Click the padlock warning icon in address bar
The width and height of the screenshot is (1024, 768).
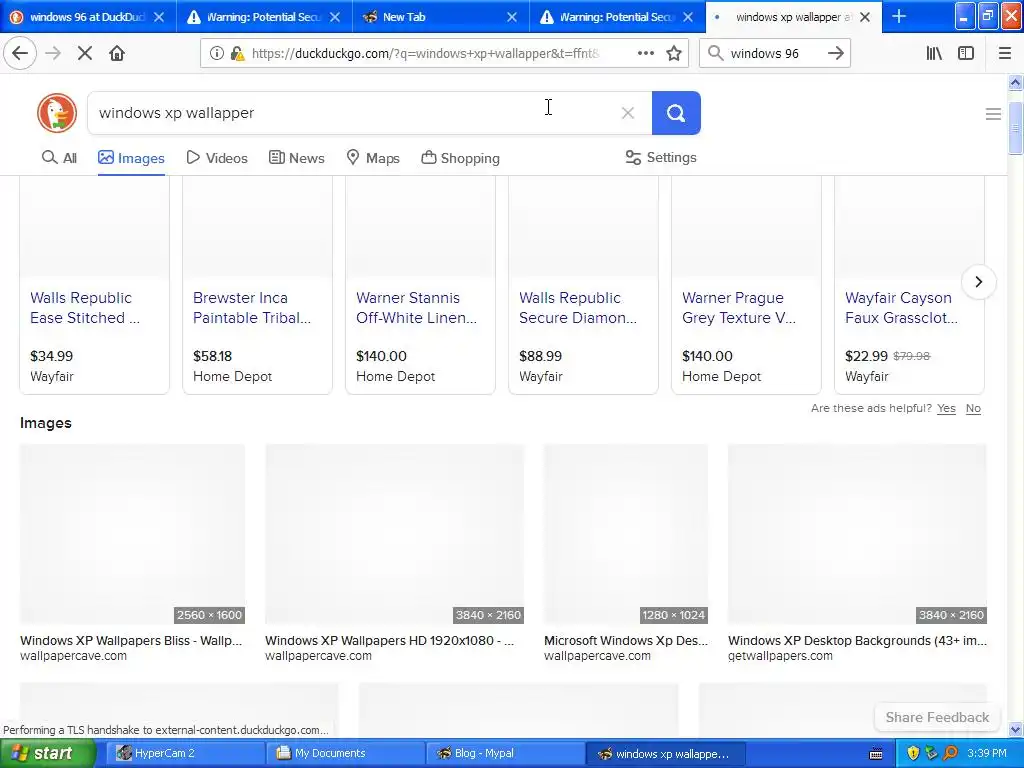coord(238,54)
